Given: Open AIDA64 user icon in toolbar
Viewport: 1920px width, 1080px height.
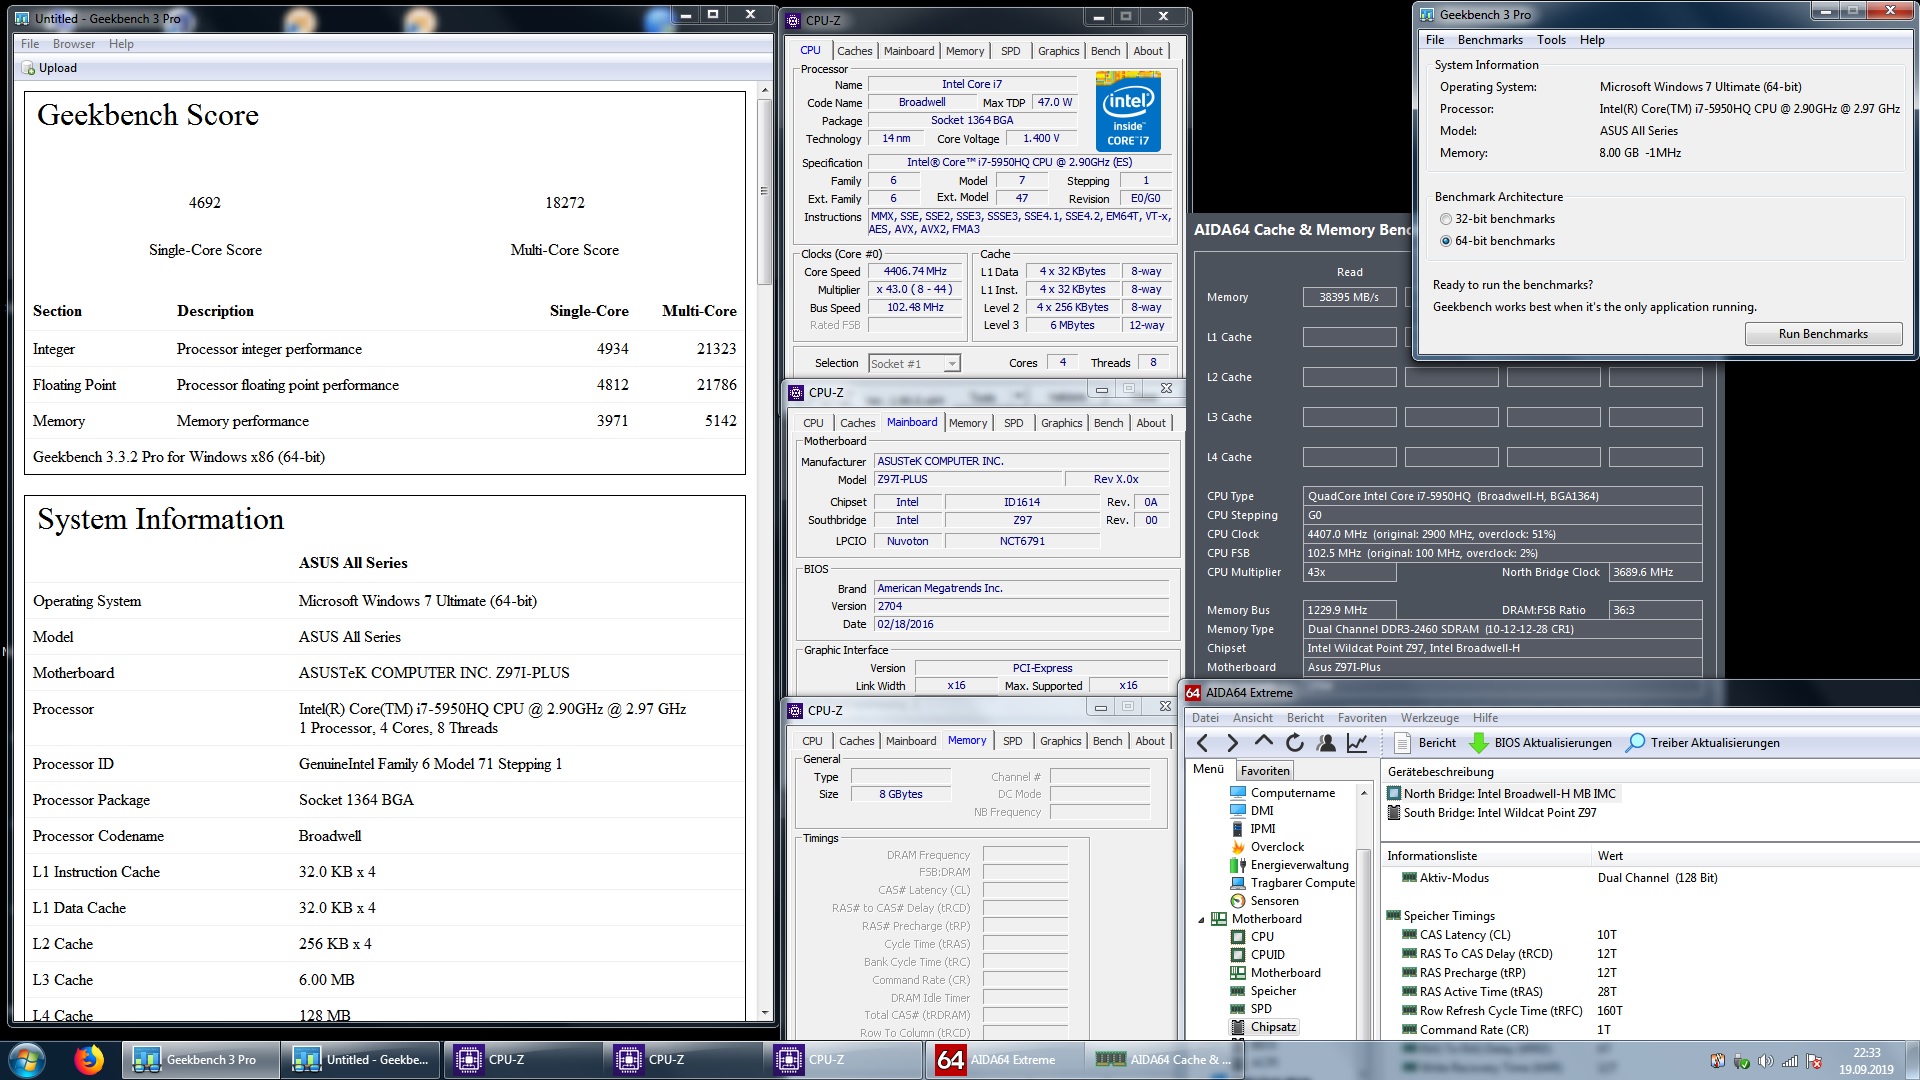Looking at the screenshot, I should (x=1326, y=743).
